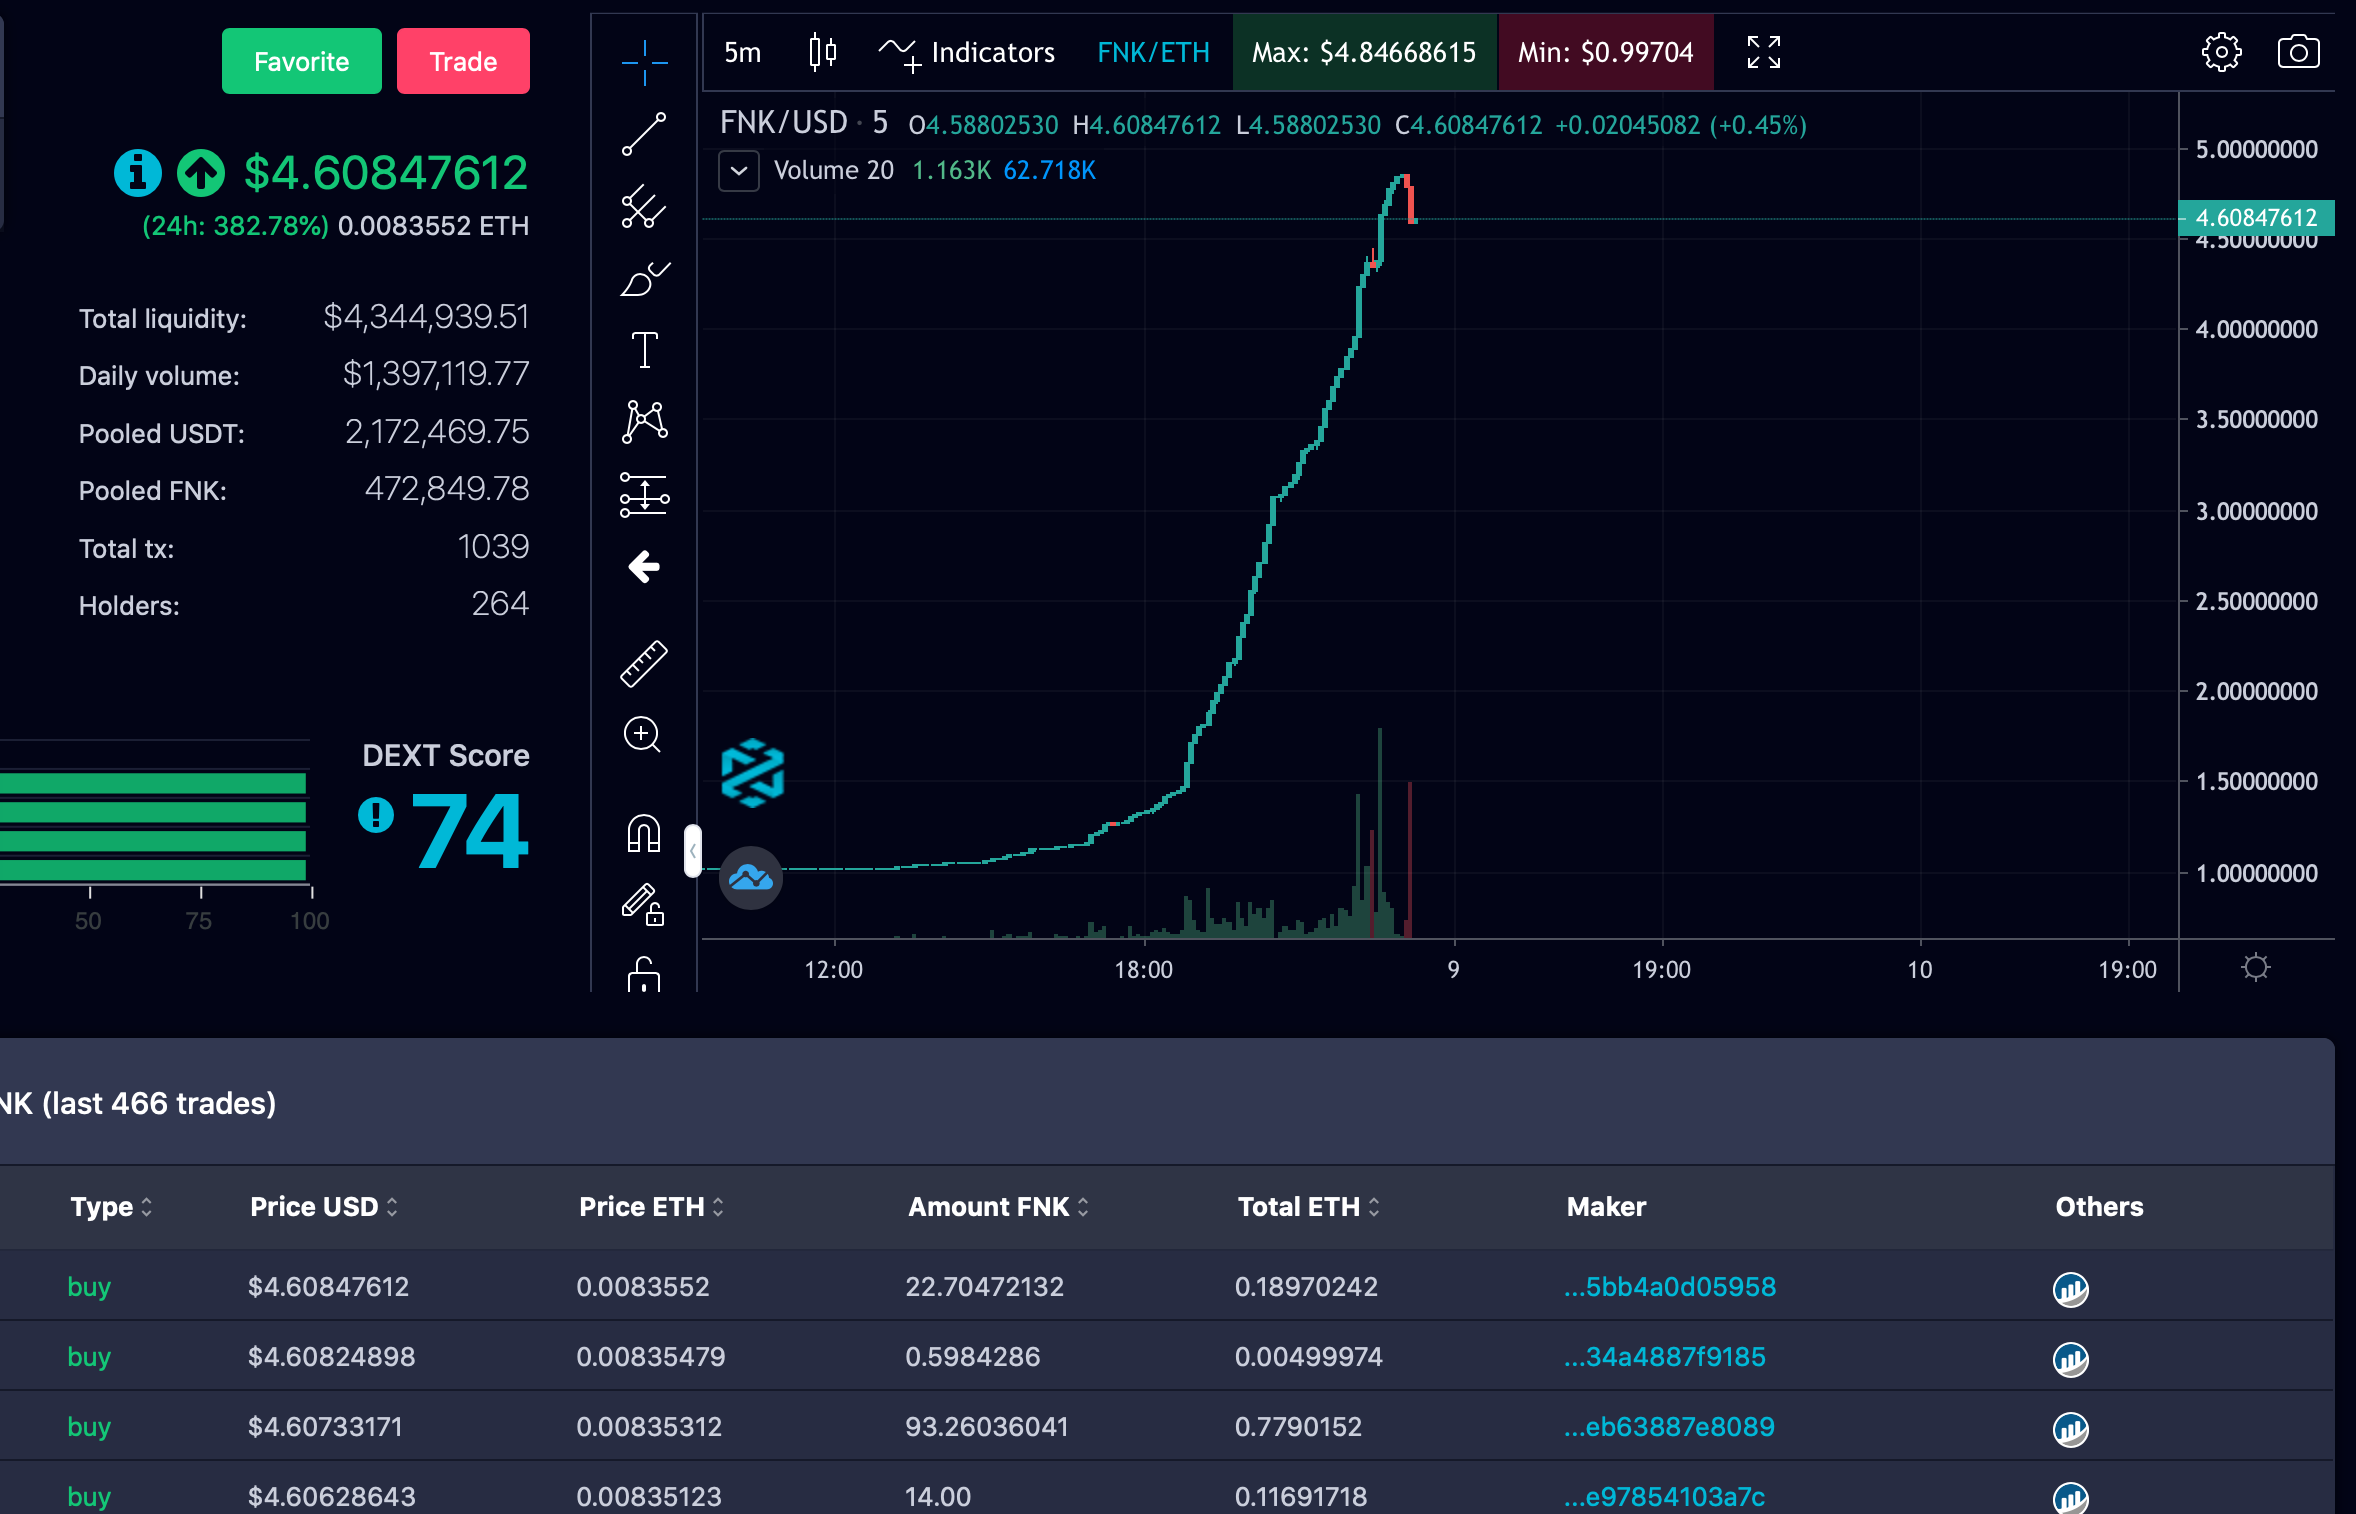The image size is (2356, 1514).
Task: Toggle magnet mode in the drawing toolbar
Action: click(x=644, y=833)
